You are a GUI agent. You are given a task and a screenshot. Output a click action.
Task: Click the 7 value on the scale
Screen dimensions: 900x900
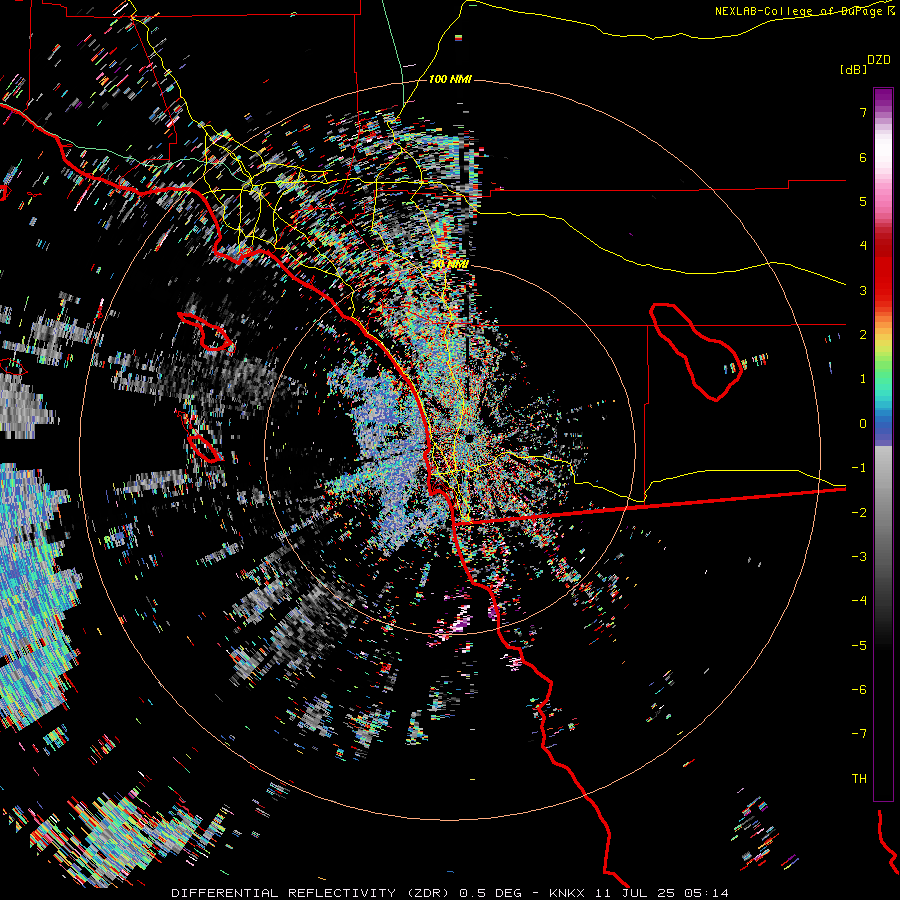pos(863,112)
